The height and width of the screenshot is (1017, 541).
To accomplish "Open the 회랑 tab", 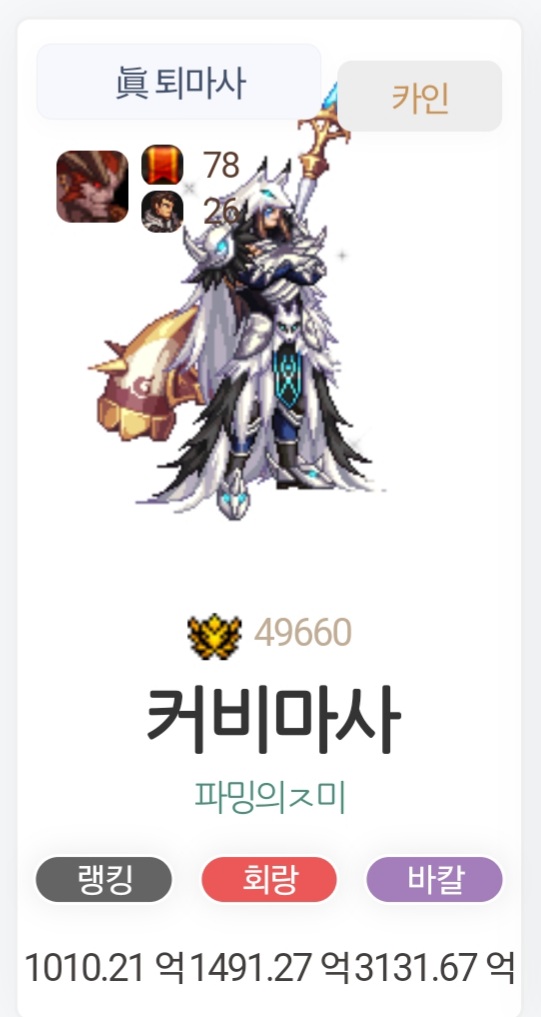I will pyautogui.click(x=269, y=879).
